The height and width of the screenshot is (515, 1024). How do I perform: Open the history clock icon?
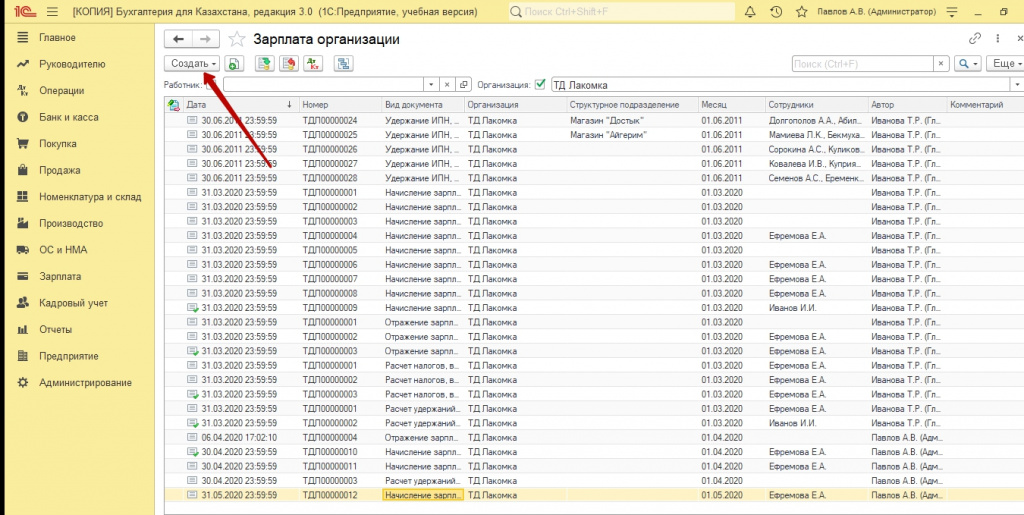[776, 12]
